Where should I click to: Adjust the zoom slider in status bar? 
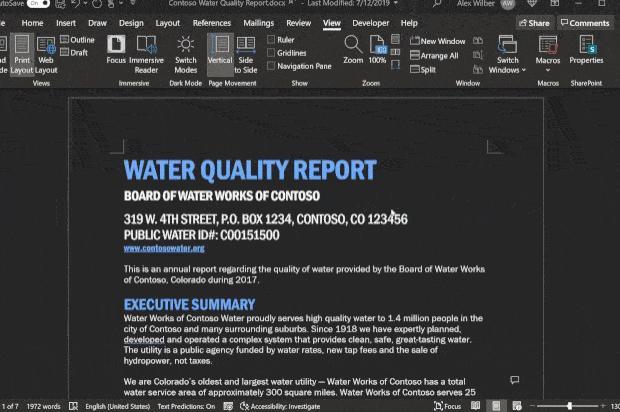point(570,407)
